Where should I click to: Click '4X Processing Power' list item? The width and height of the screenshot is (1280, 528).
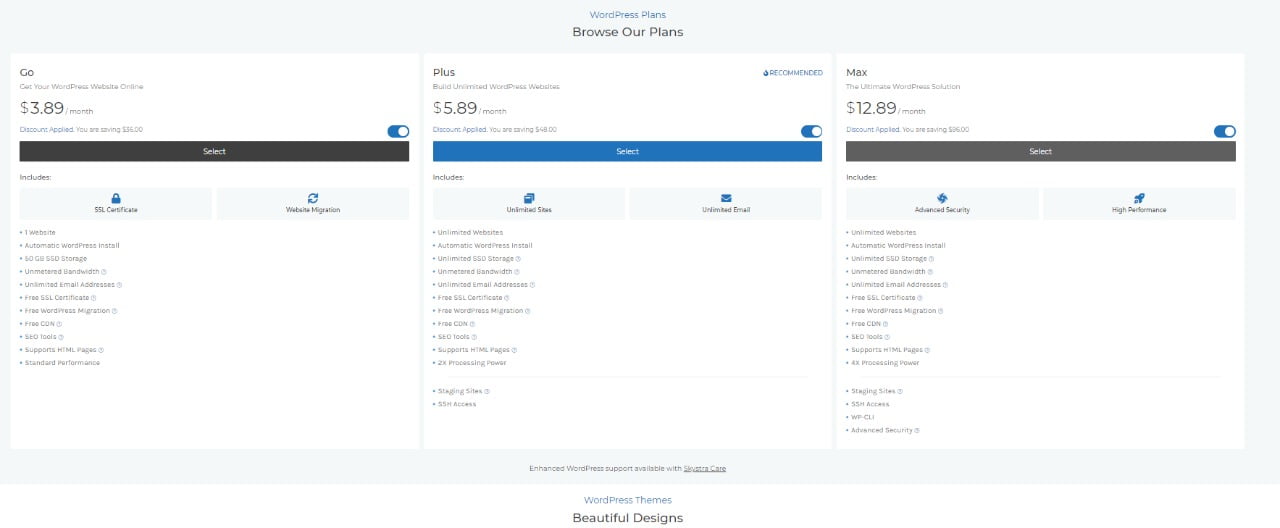885,362
